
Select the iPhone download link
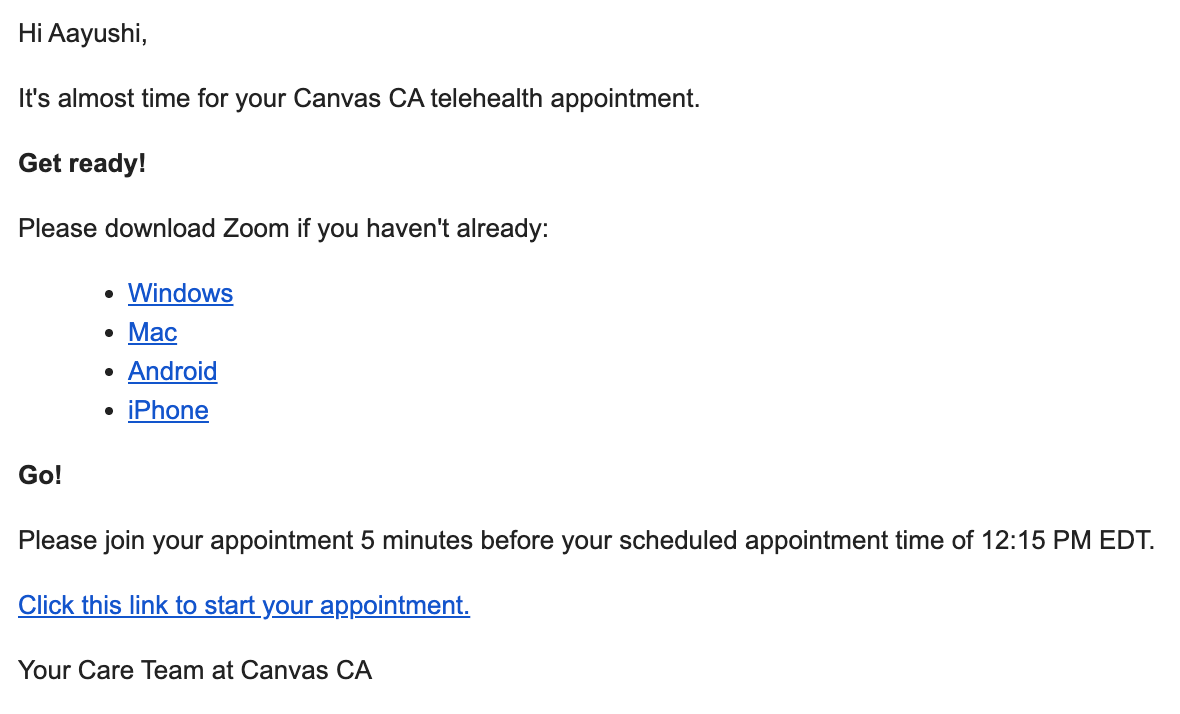(x=168, y=410)
